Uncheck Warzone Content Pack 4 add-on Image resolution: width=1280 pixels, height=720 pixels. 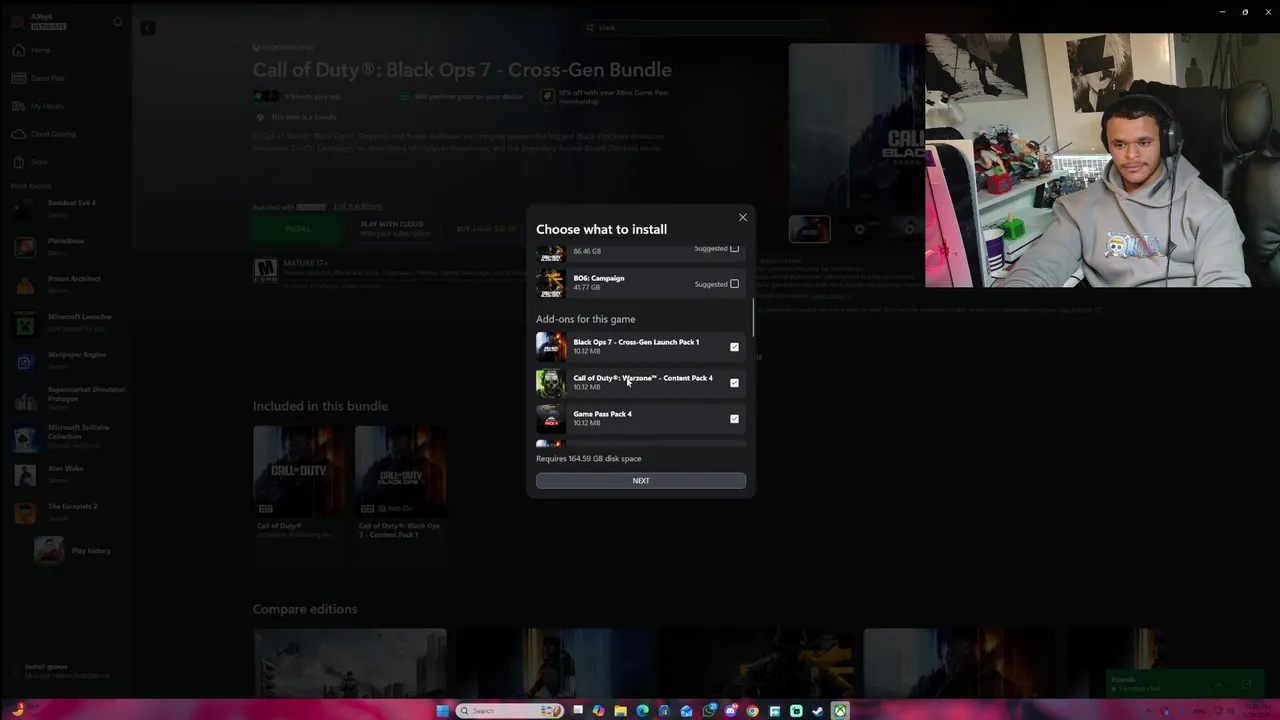point(734,383)
